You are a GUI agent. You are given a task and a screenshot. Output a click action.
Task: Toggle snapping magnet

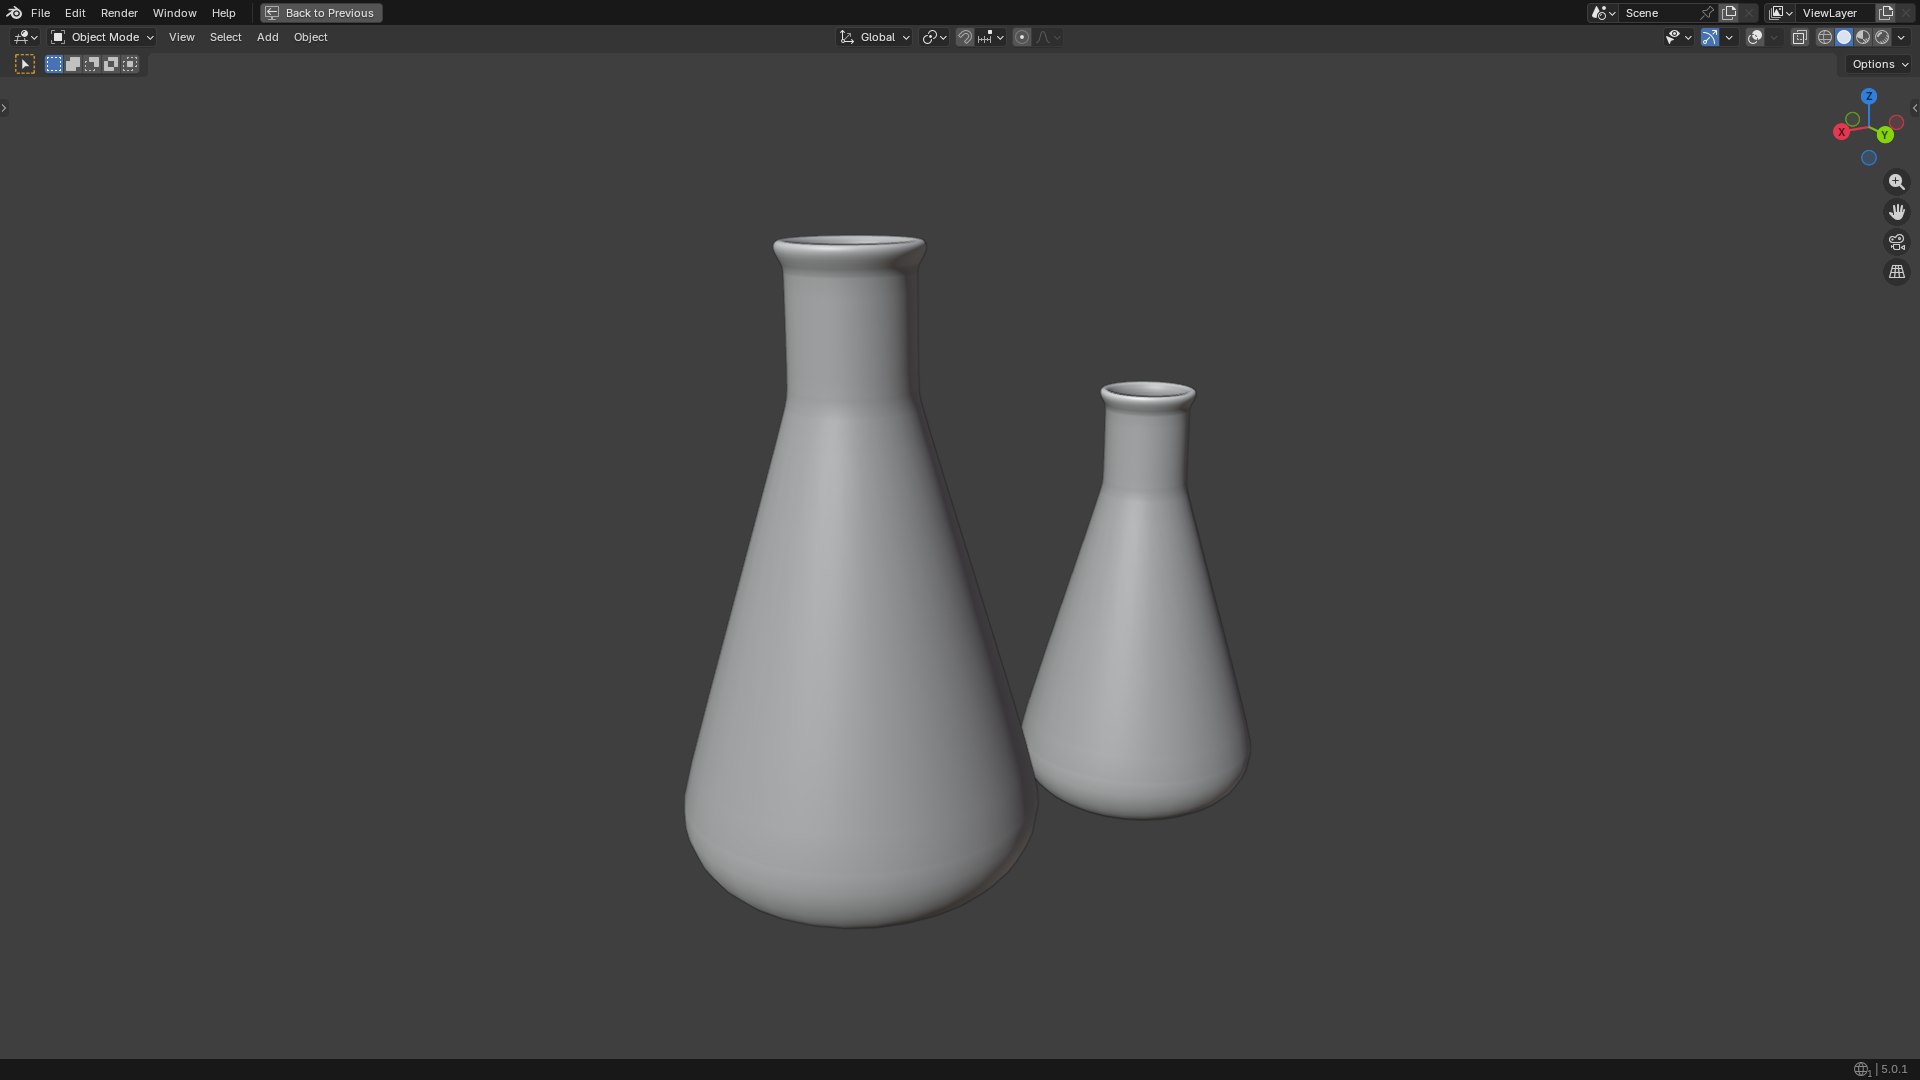965,37
